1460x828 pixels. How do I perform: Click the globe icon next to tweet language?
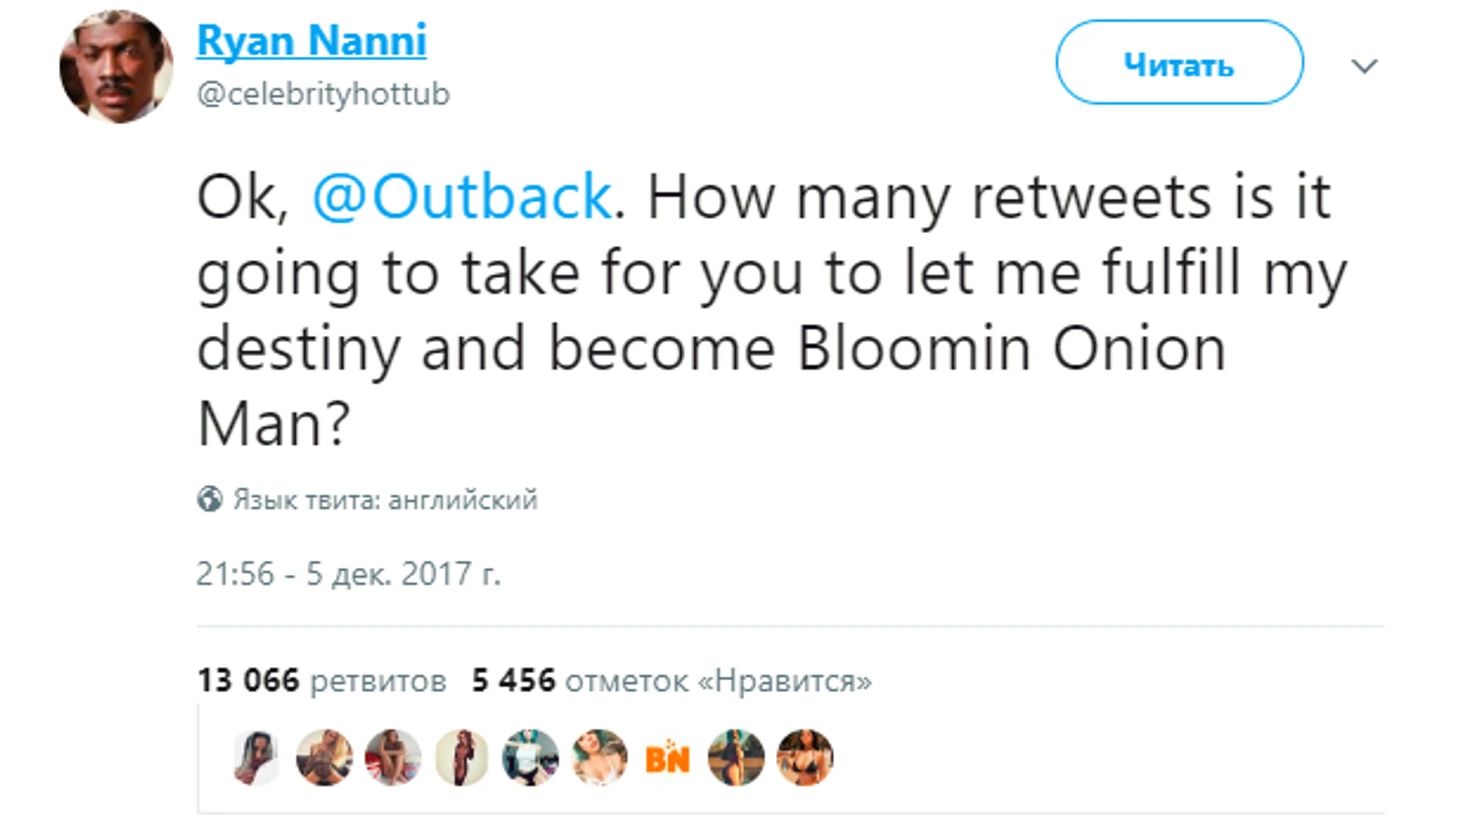click(x=209, y=497)
